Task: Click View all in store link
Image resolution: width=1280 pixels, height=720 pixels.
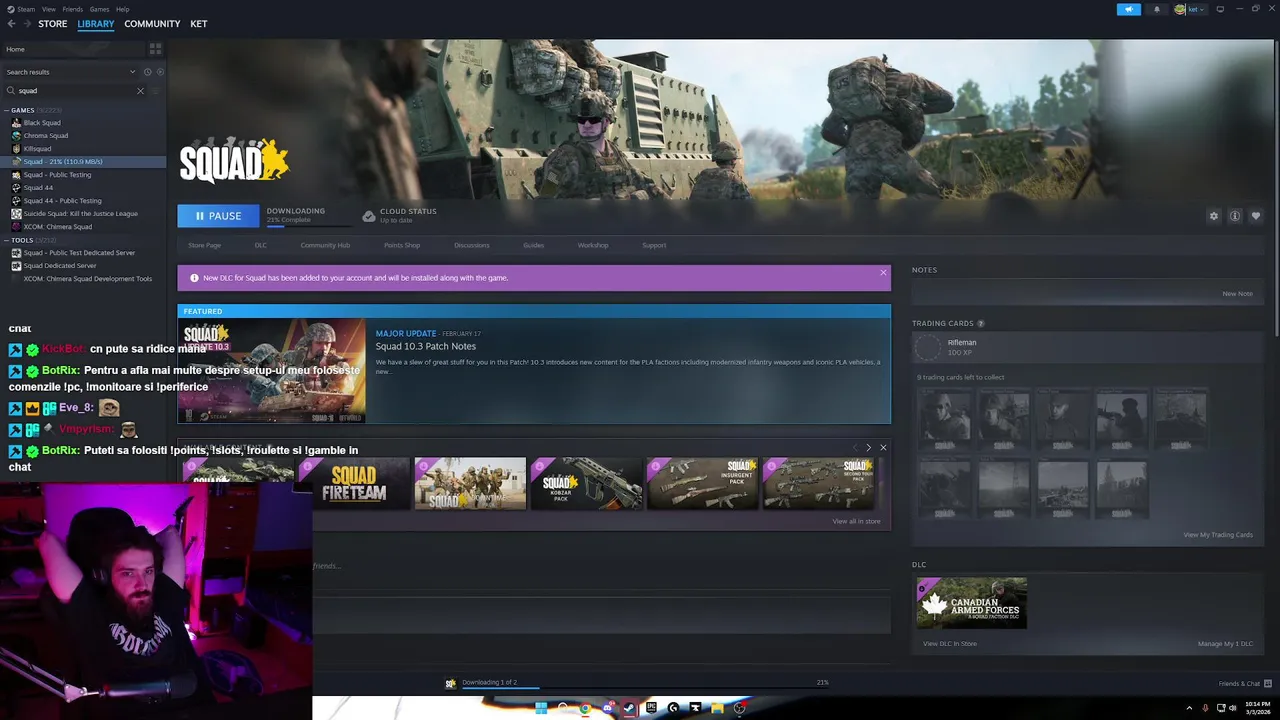Action: [856, 521]
